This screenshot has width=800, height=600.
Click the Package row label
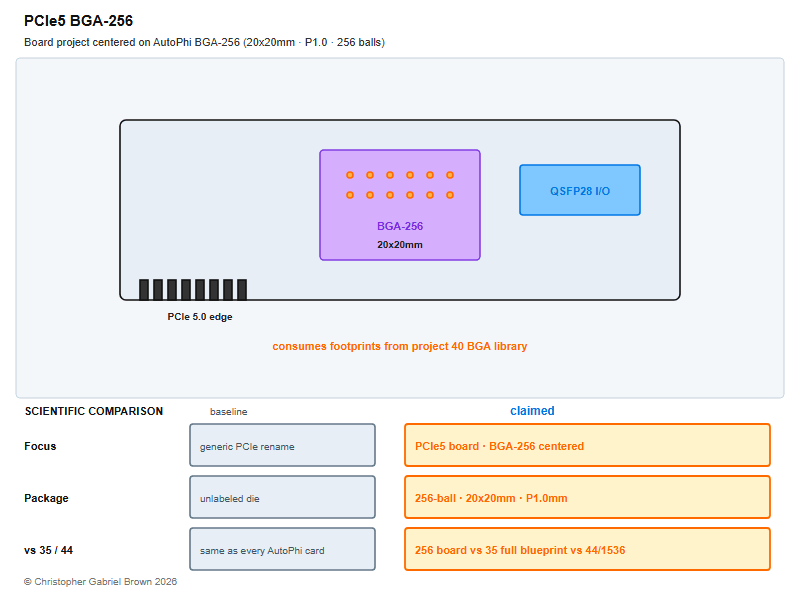[x=46, y=498]
